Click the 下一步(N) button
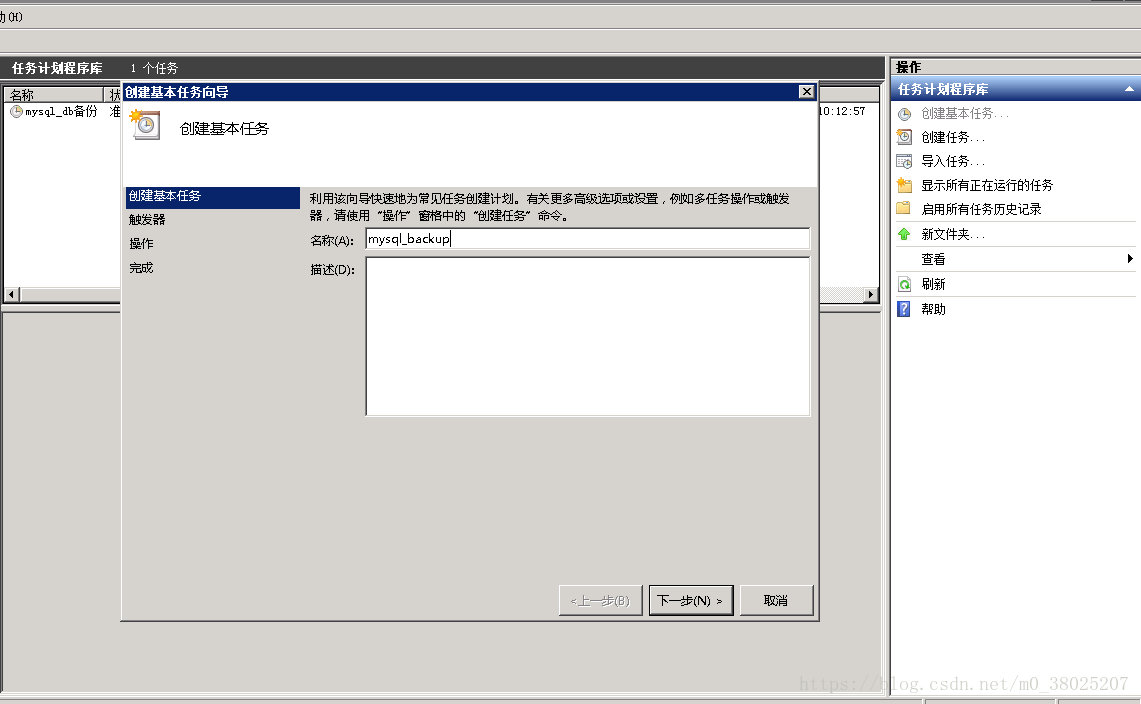1141x704 pixels. click(691, 600)
